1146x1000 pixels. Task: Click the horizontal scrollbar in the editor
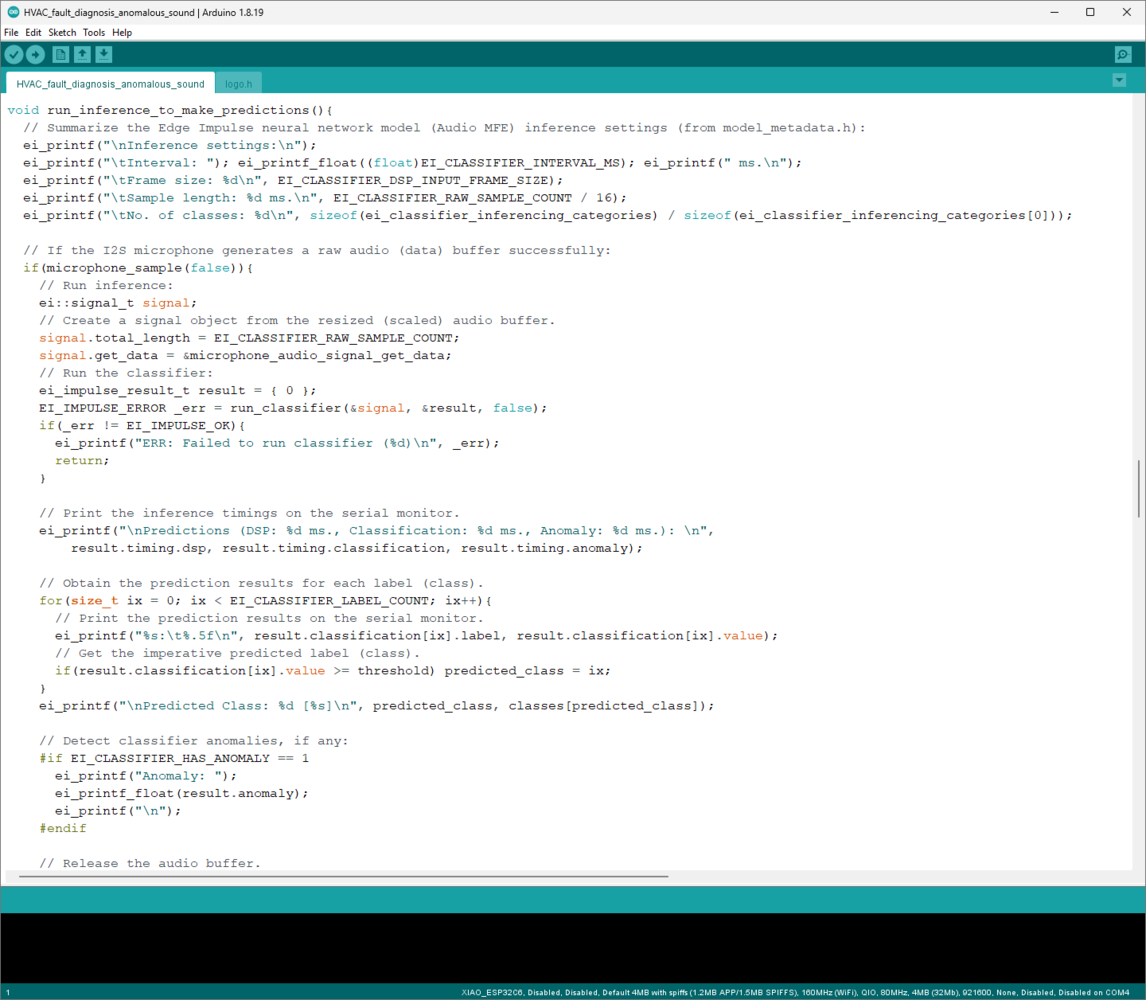tap(344, 876)
